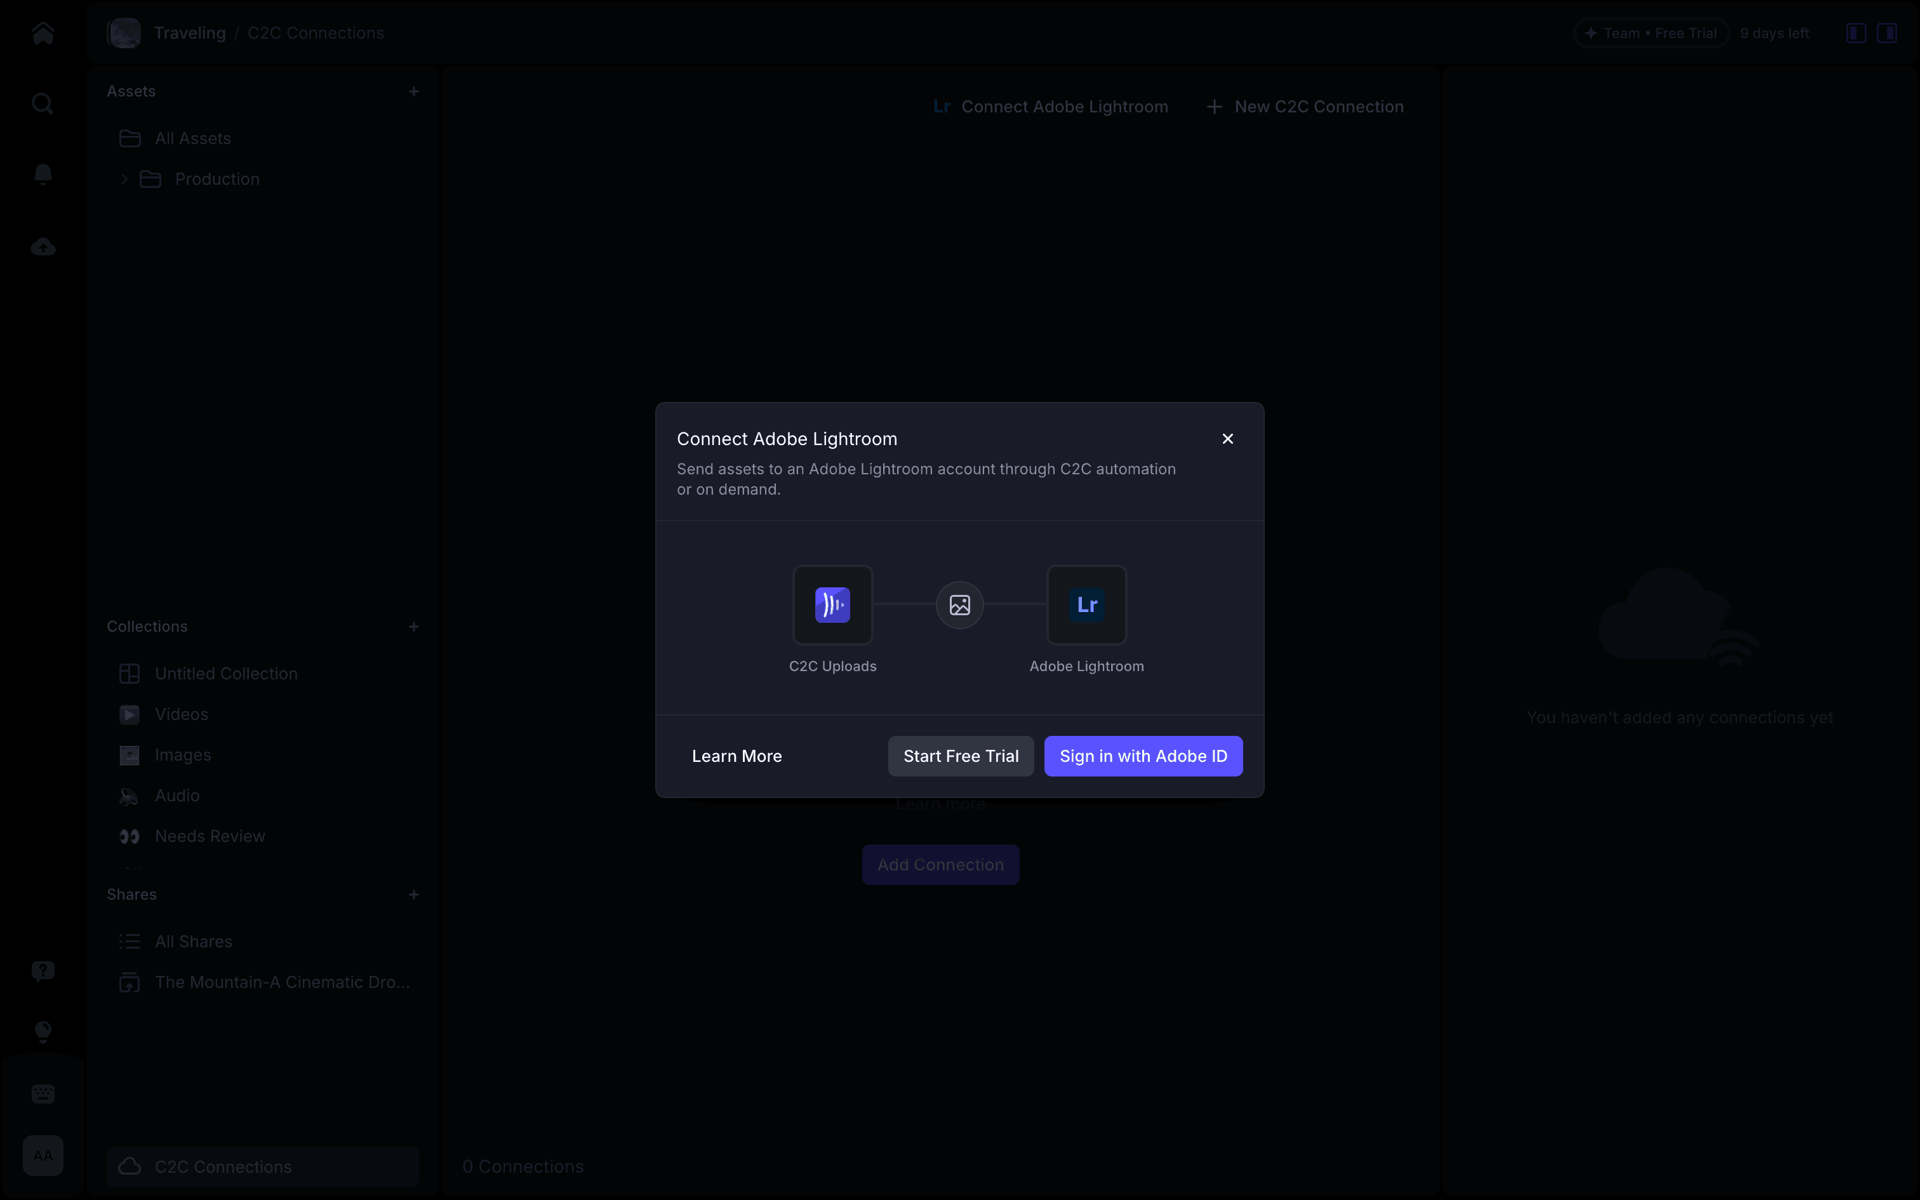Open the help chat icon
1920x1200 pixels.
click(x=43, y=971)
